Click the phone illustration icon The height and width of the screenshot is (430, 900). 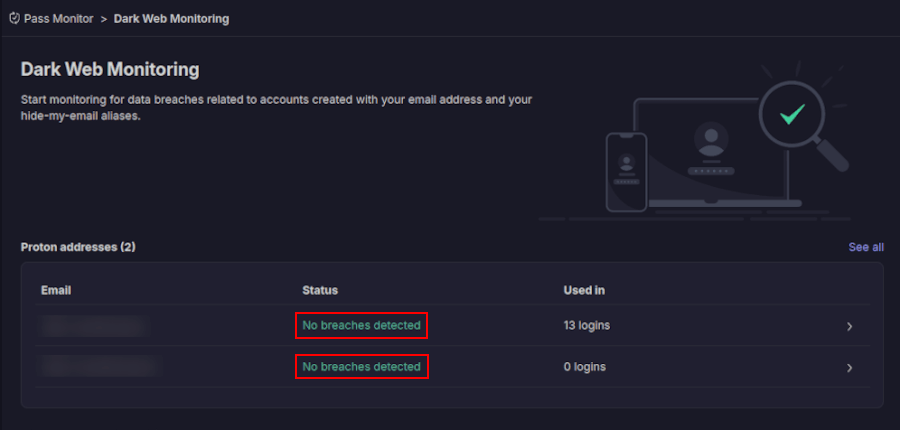pos(627,172)
